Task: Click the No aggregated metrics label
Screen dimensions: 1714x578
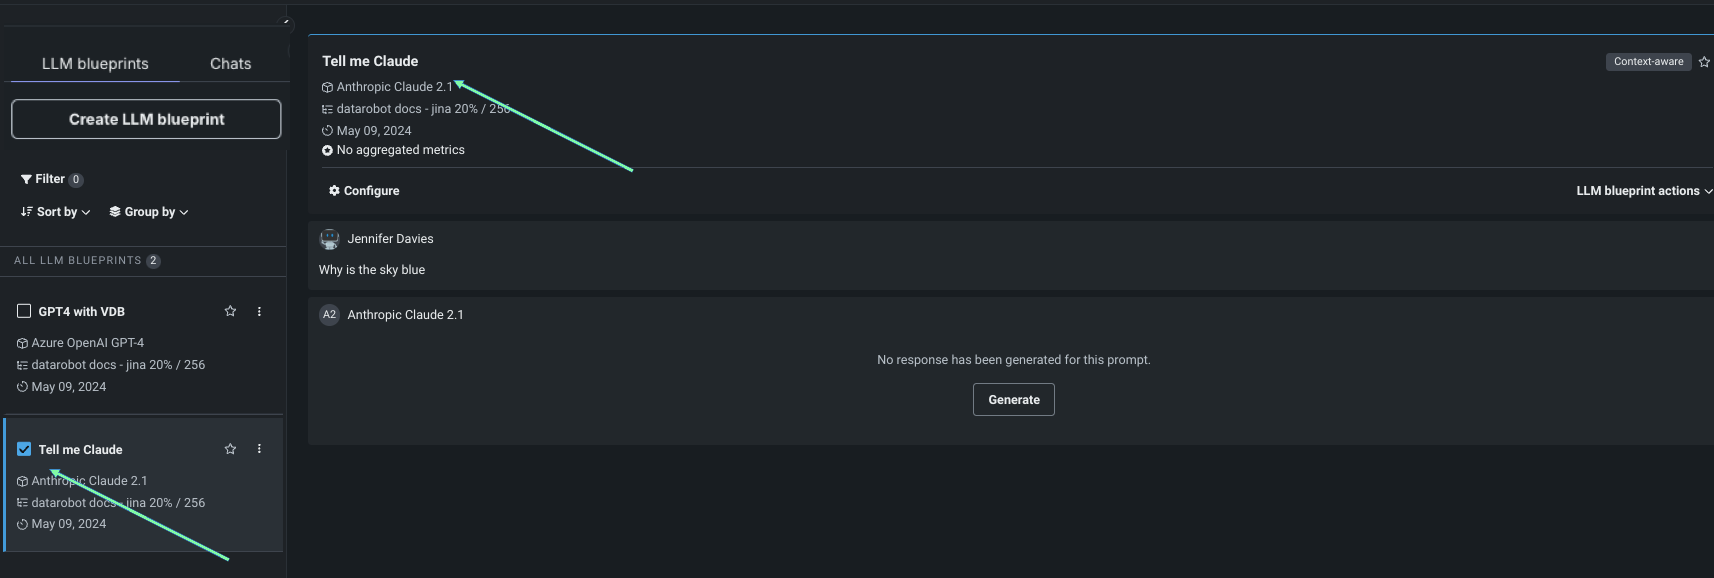Action: (401, 150)
